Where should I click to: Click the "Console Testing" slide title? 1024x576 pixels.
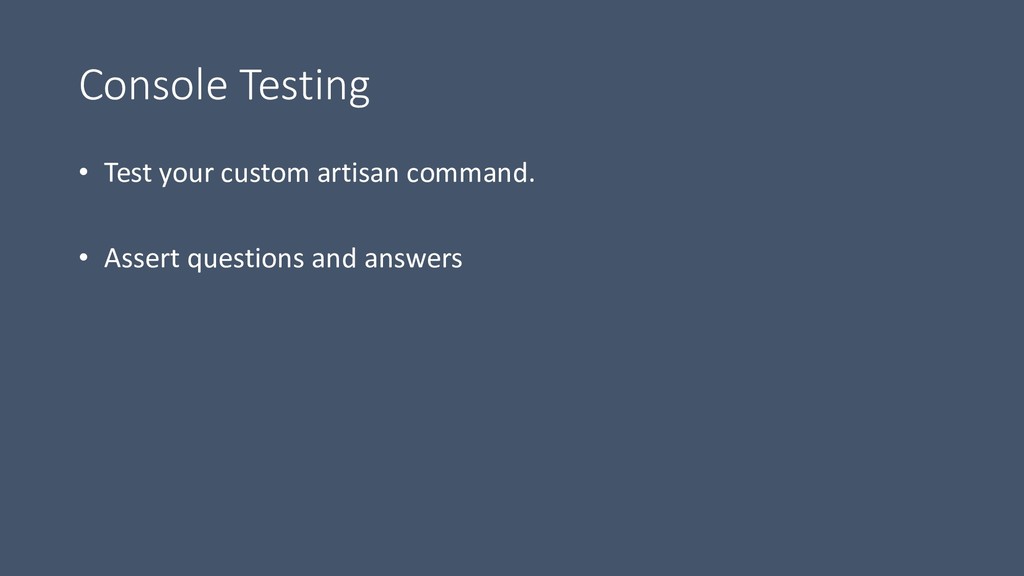pyautogui.click(x=224, y=87)
